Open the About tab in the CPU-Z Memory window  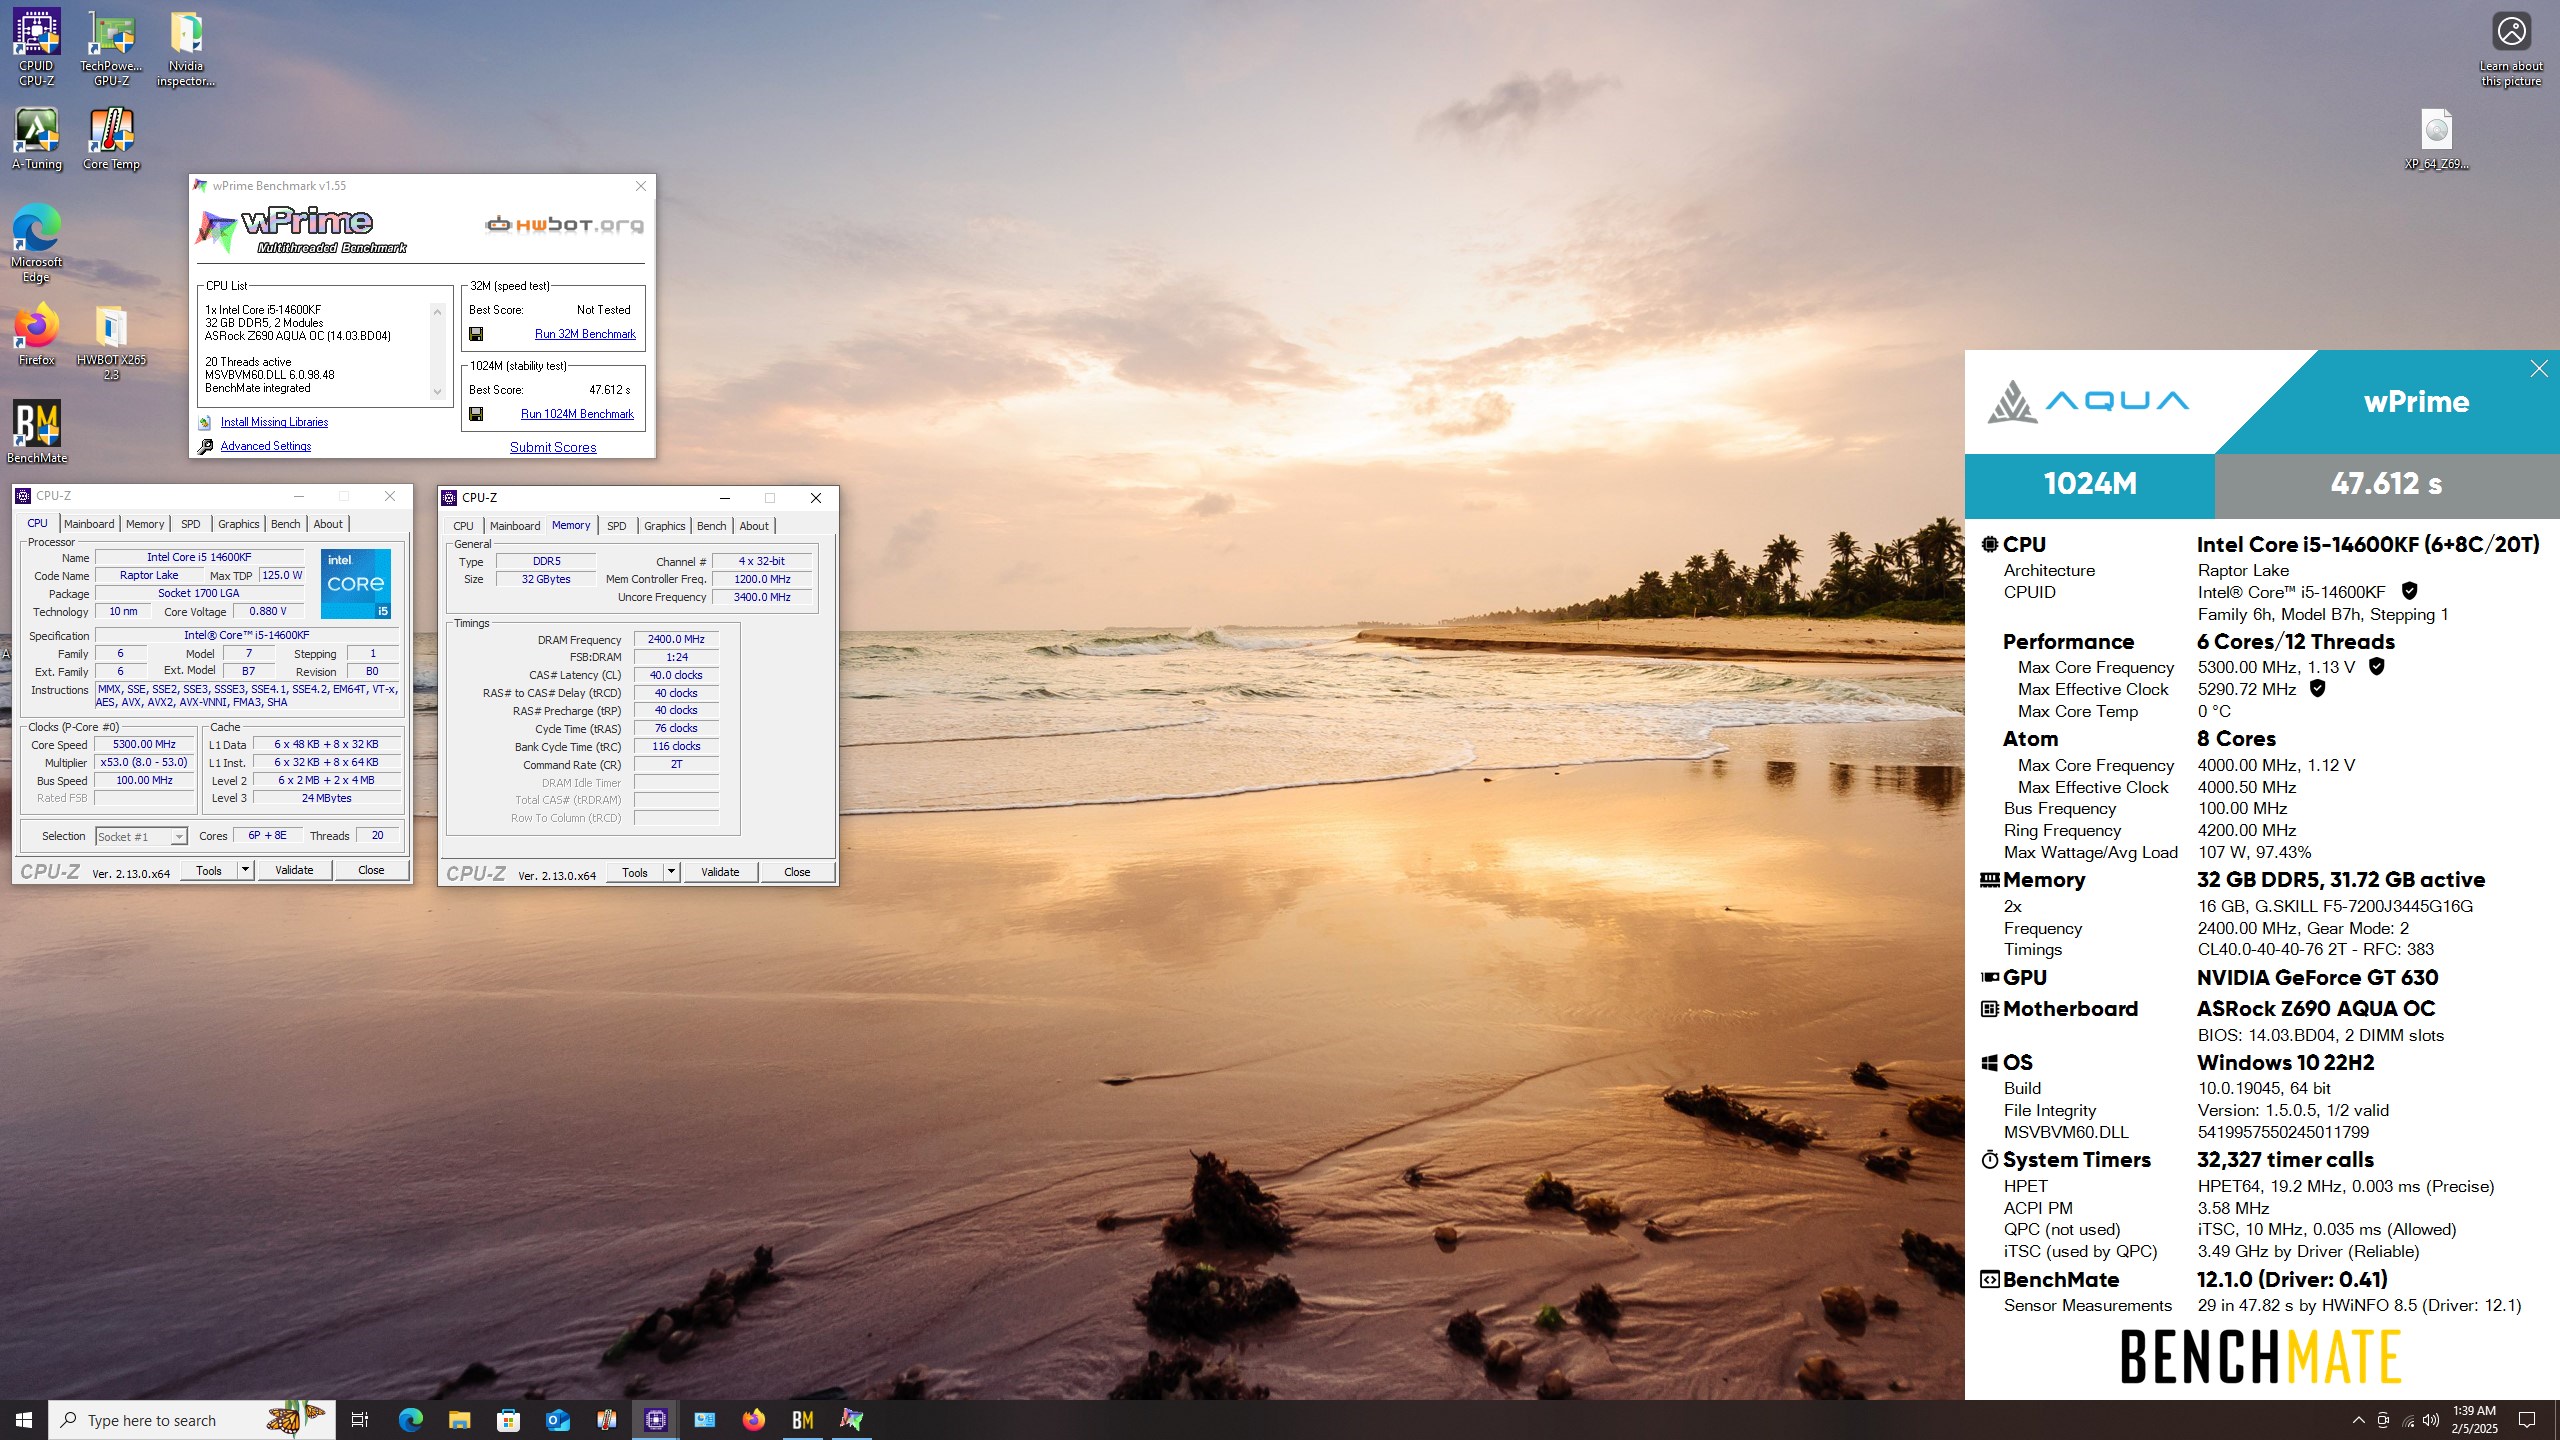[754, 526]
